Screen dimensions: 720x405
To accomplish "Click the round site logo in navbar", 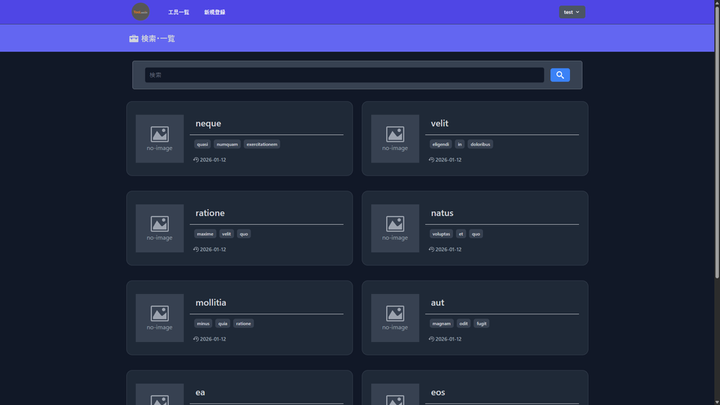I will point(141,12).
